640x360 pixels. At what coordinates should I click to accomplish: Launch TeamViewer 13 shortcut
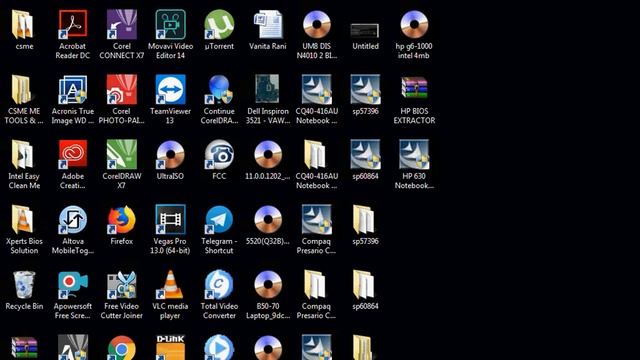coord(170,90)
